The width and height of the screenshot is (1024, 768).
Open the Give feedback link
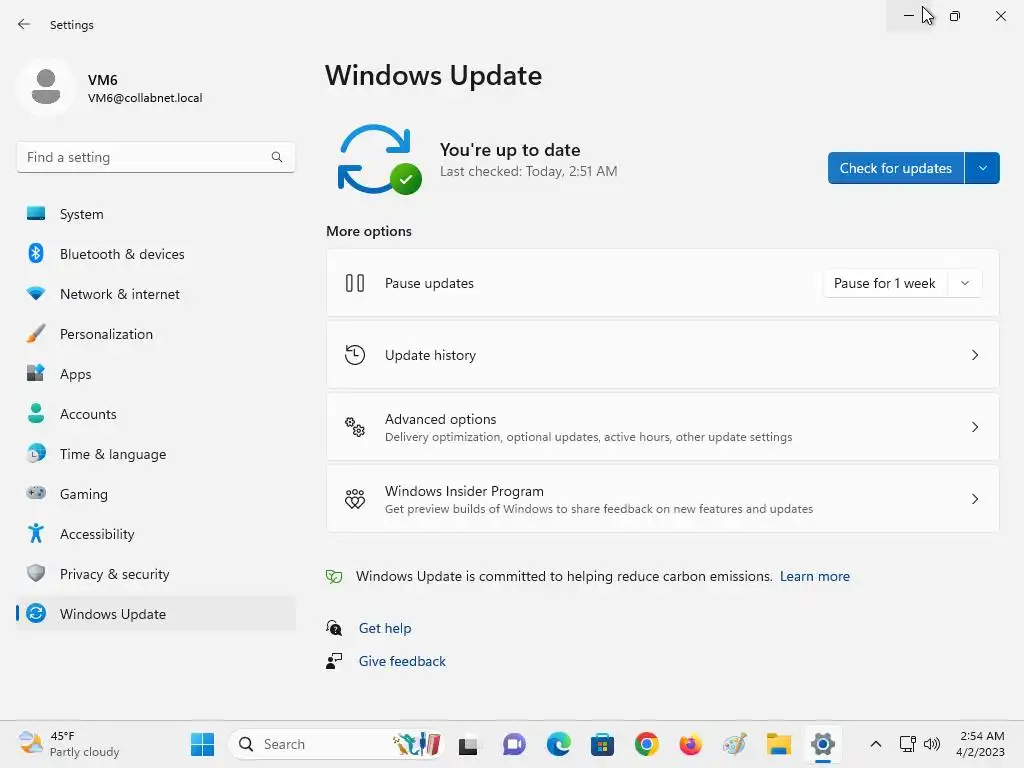tap(402, 661)
